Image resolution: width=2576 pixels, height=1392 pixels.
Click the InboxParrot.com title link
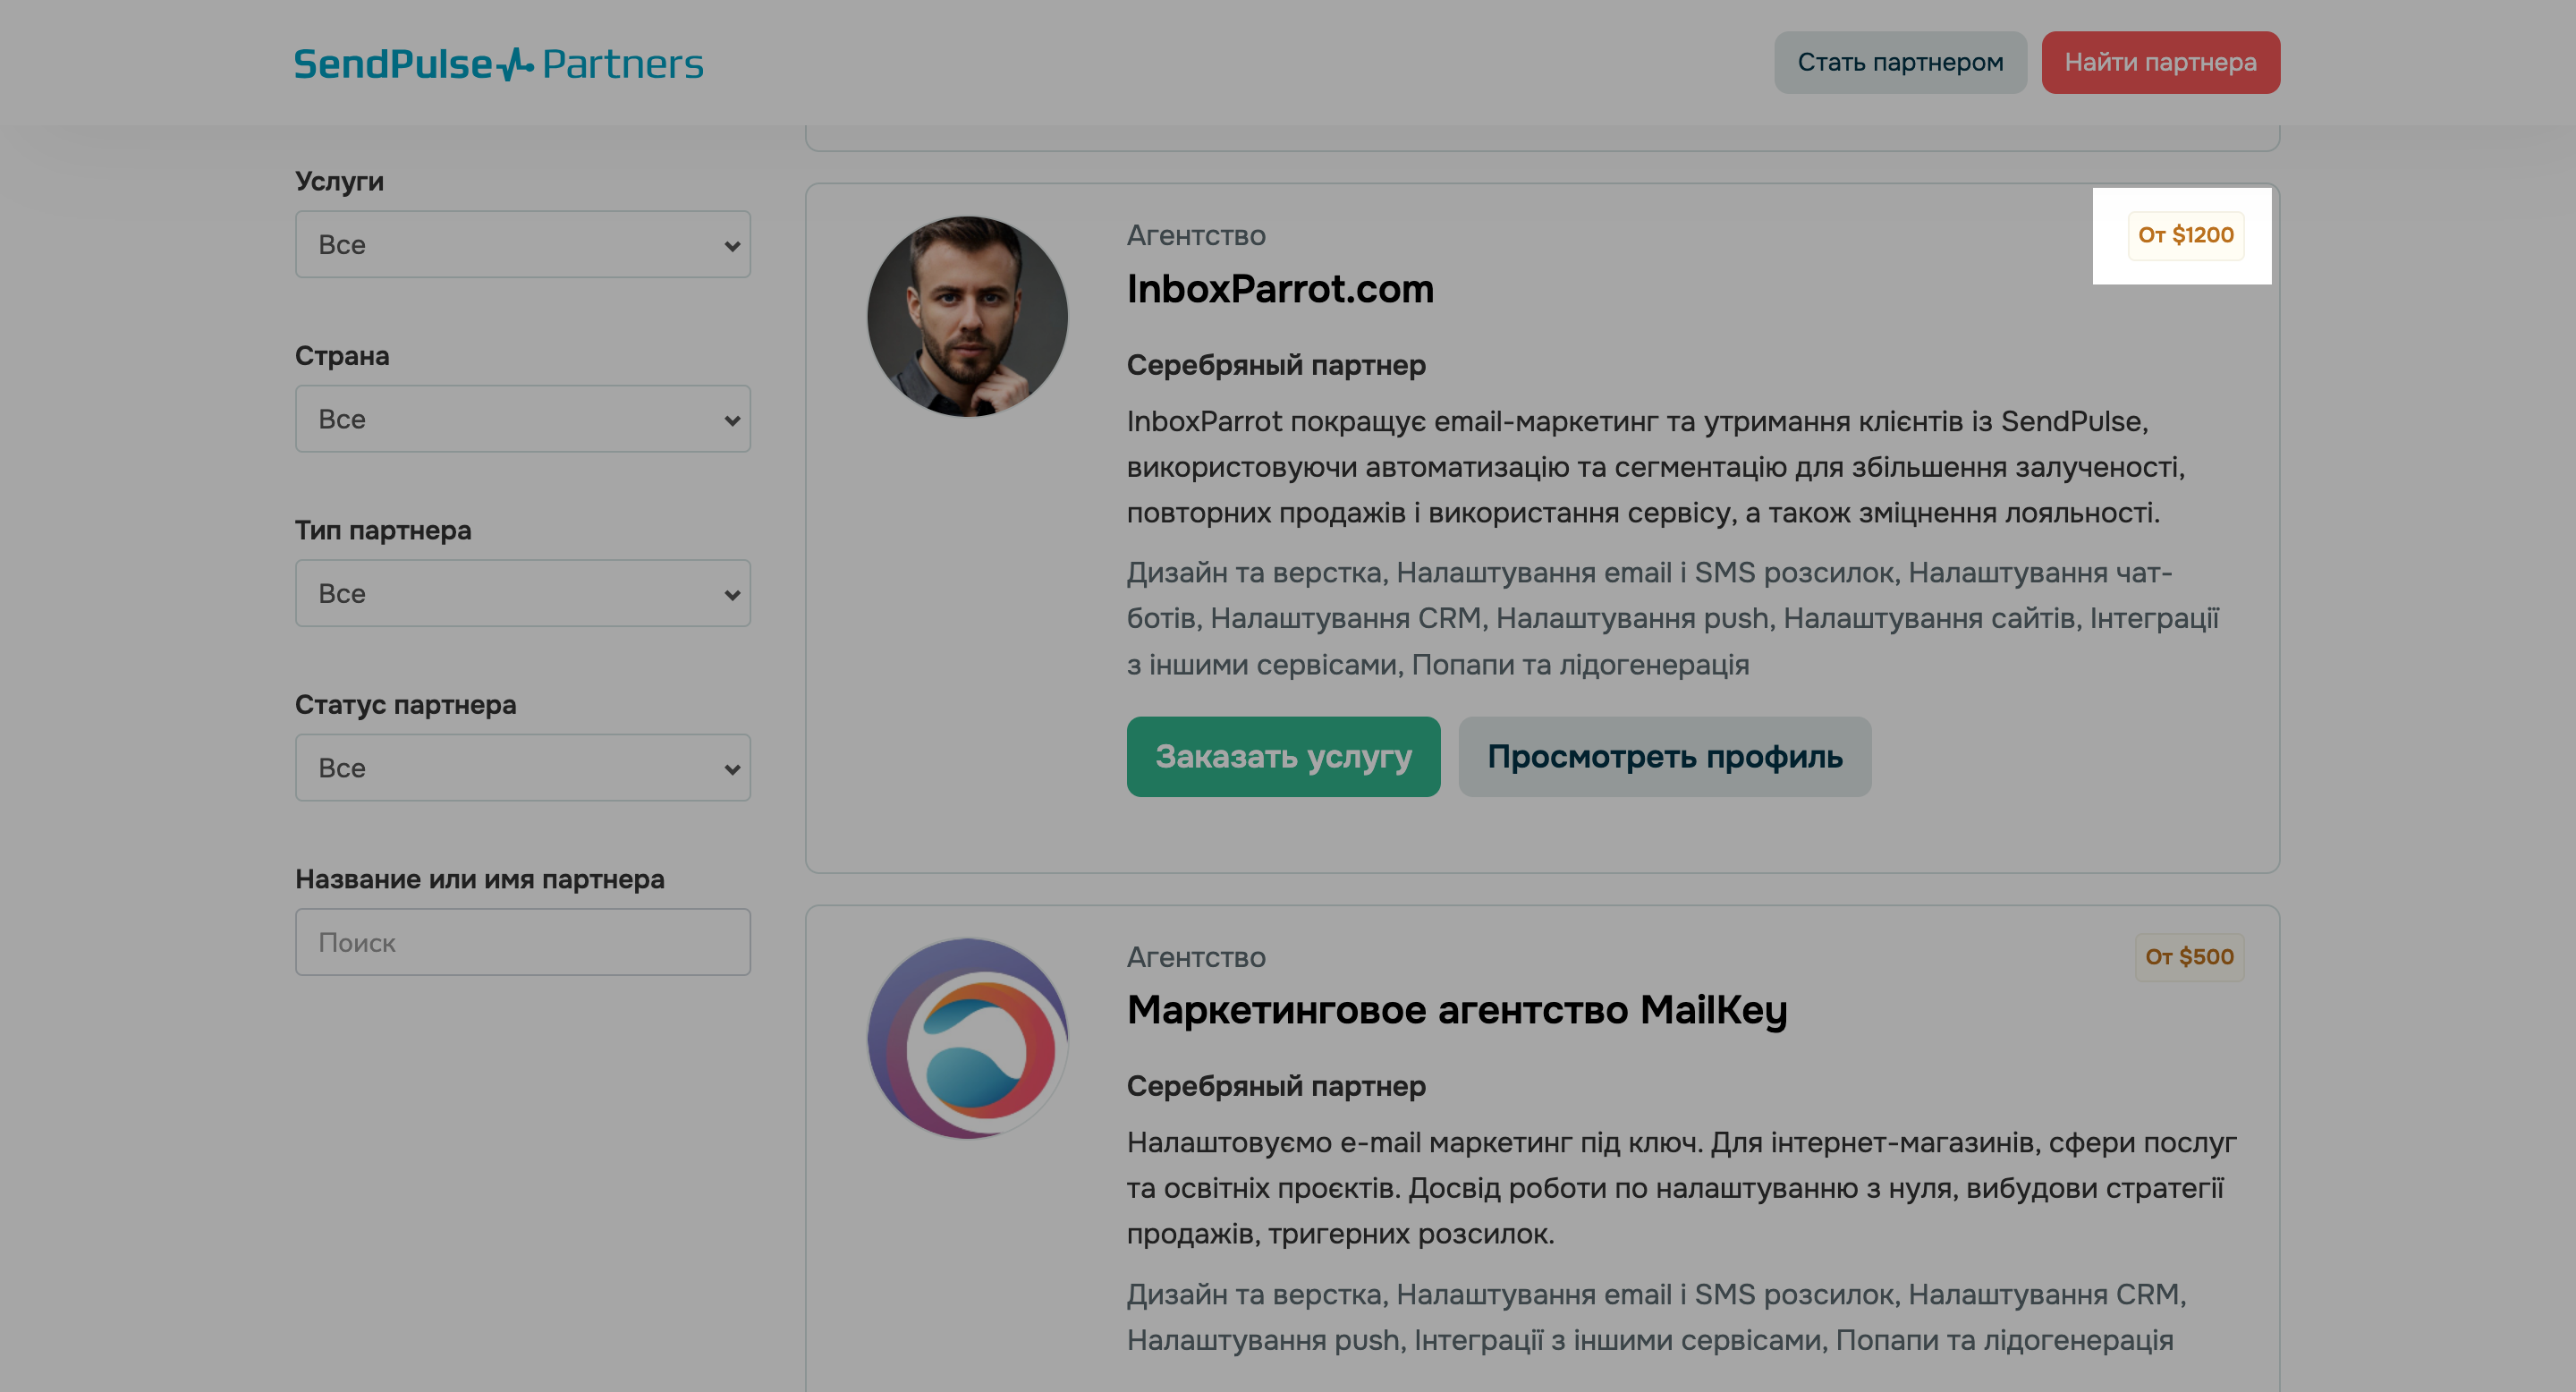[1280, 289]
